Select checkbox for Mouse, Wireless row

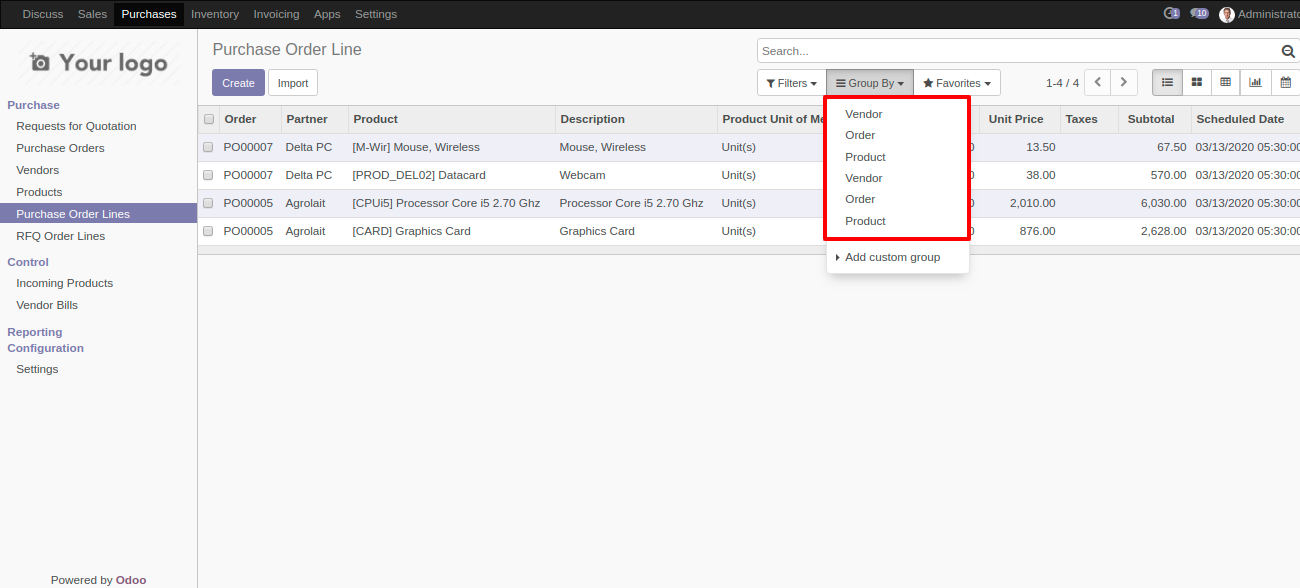[x=208, y=147]
